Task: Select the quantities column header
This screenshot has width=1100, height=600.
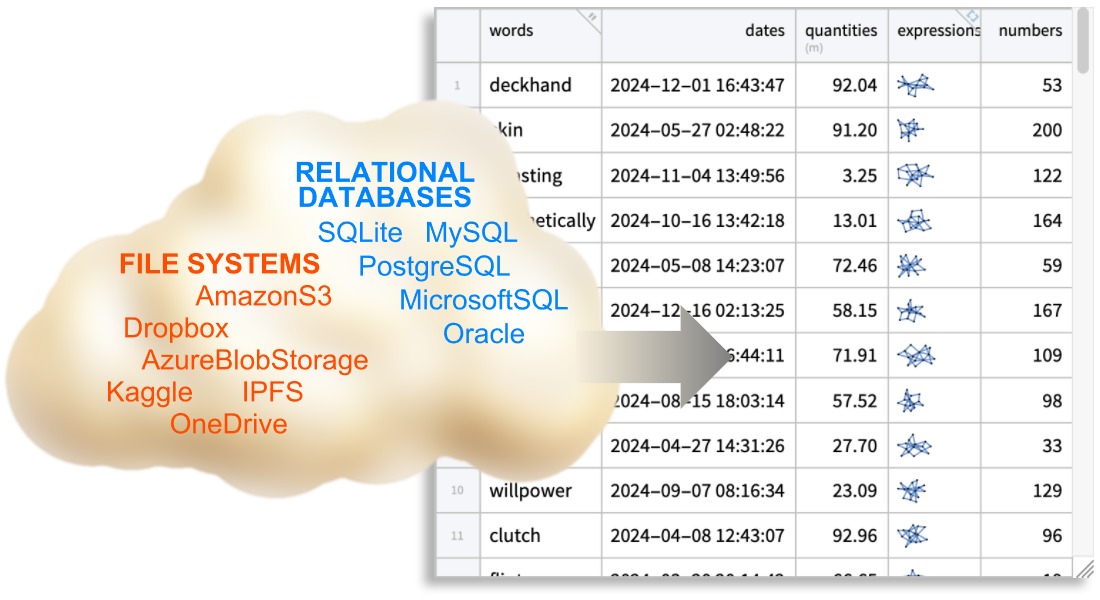Action: point(841,31)
